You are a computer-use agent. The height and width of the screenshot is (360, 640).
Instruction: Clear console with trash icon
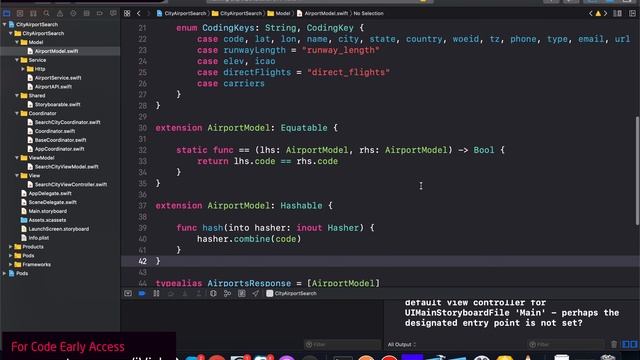pos(614,344)
